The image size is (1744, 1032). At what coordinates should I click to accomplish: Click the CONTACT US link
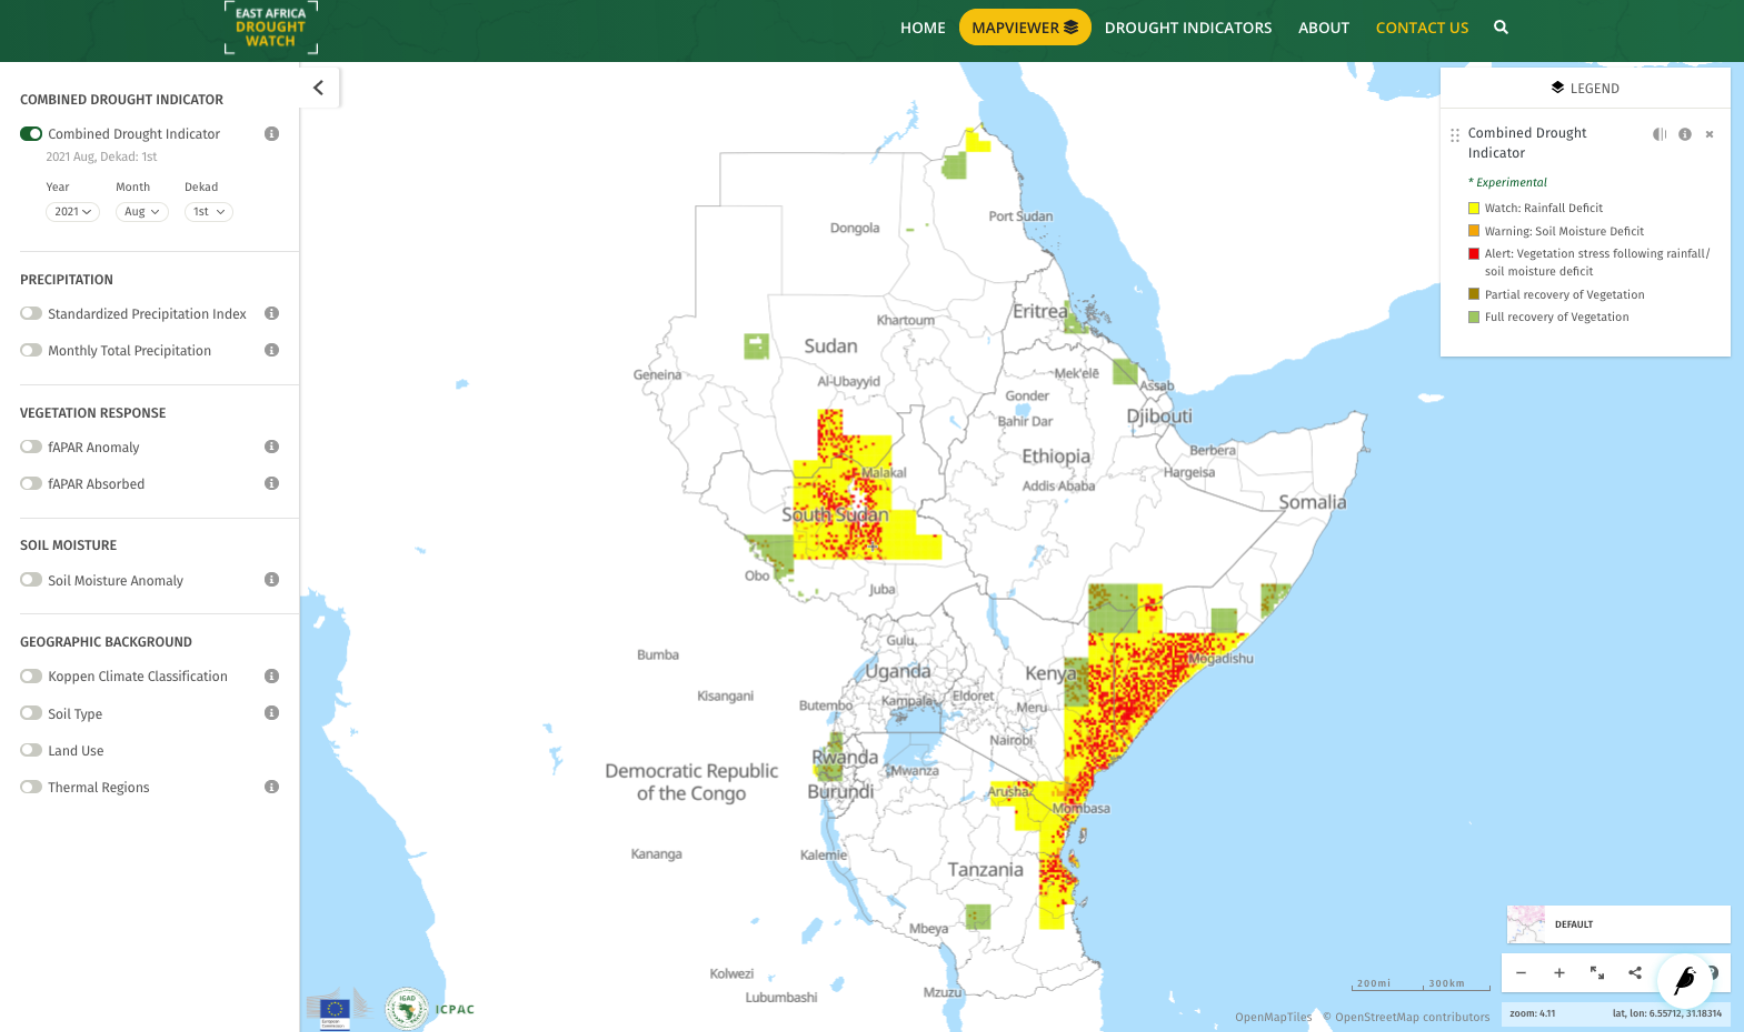[x=1422, y=27]
